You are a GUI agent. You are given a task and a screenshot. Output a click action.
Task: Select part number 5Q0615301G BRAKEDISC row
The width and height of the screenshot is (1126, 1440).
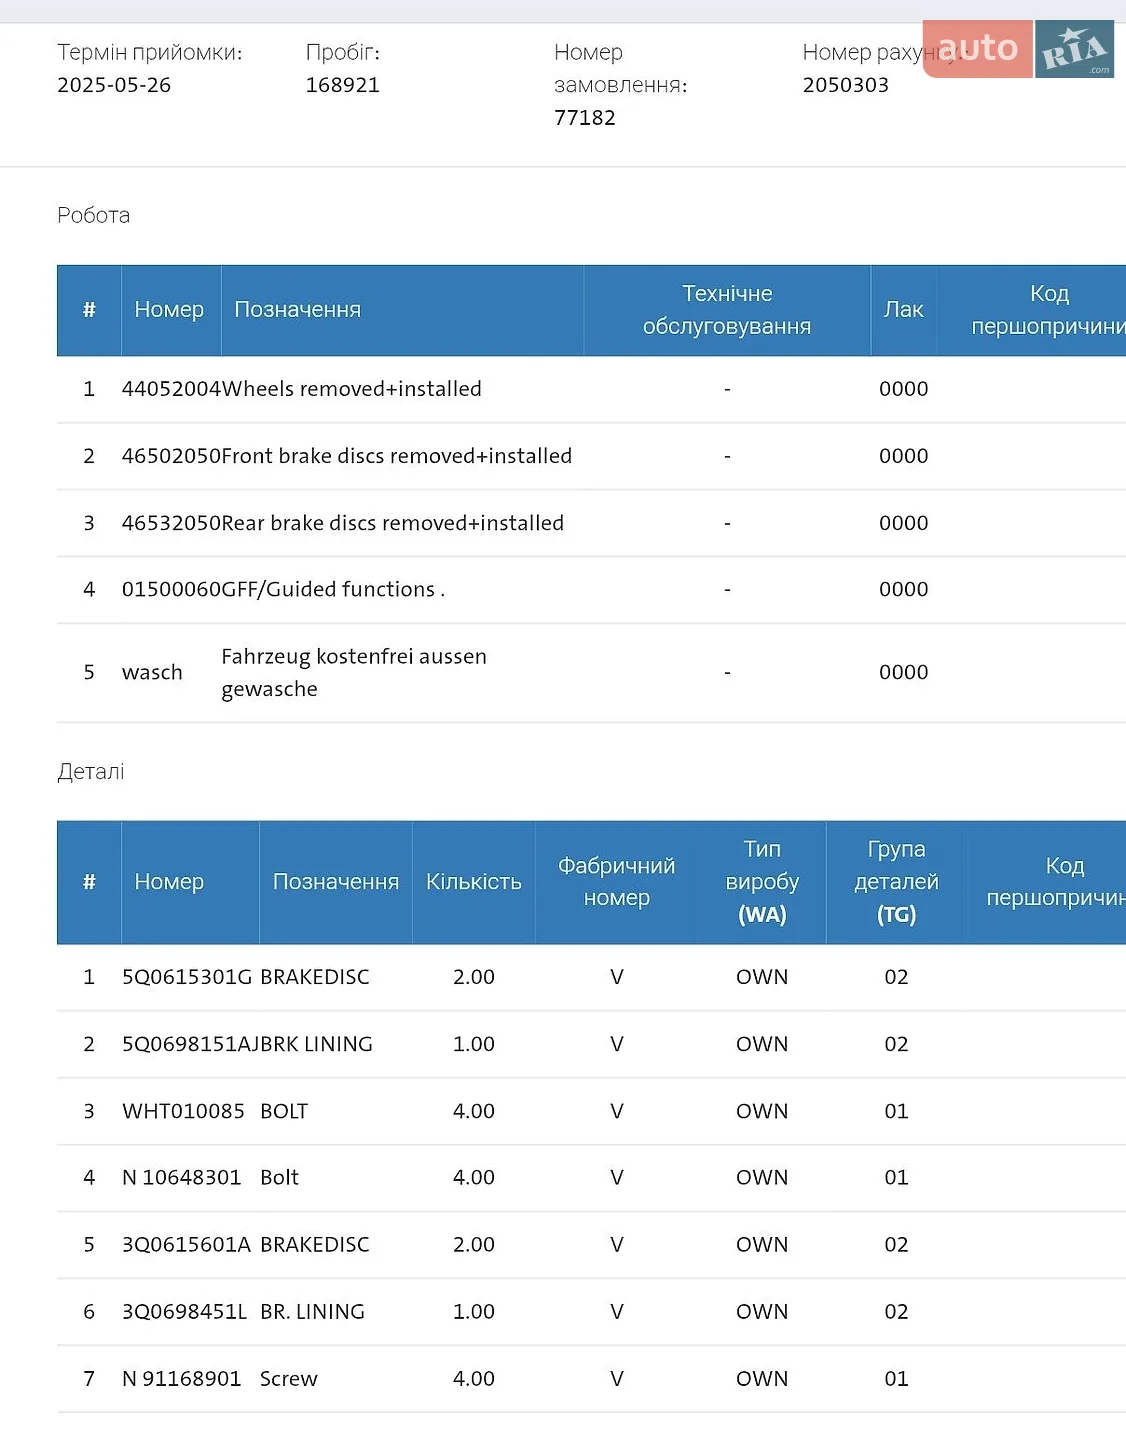click(591, 977)
